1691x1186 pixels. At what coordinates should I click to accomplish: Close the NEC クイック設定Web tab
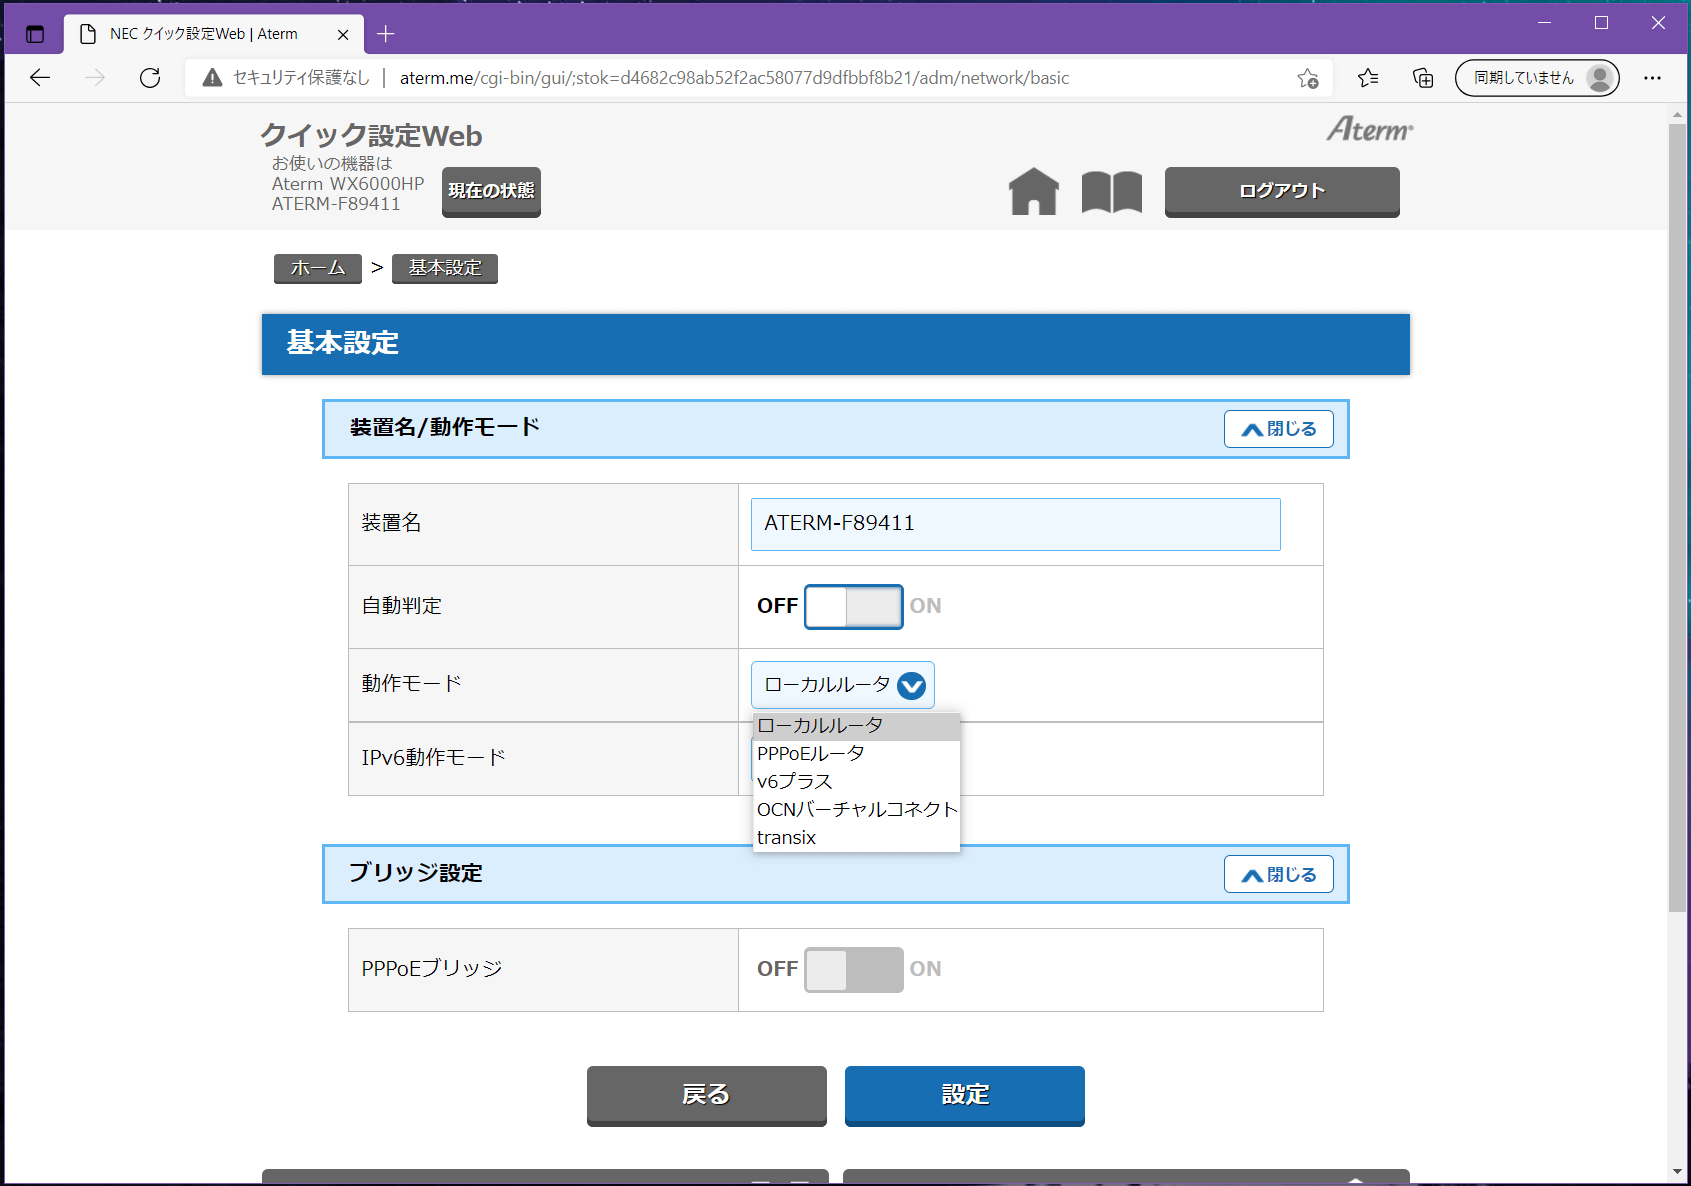tap(343, 34)
